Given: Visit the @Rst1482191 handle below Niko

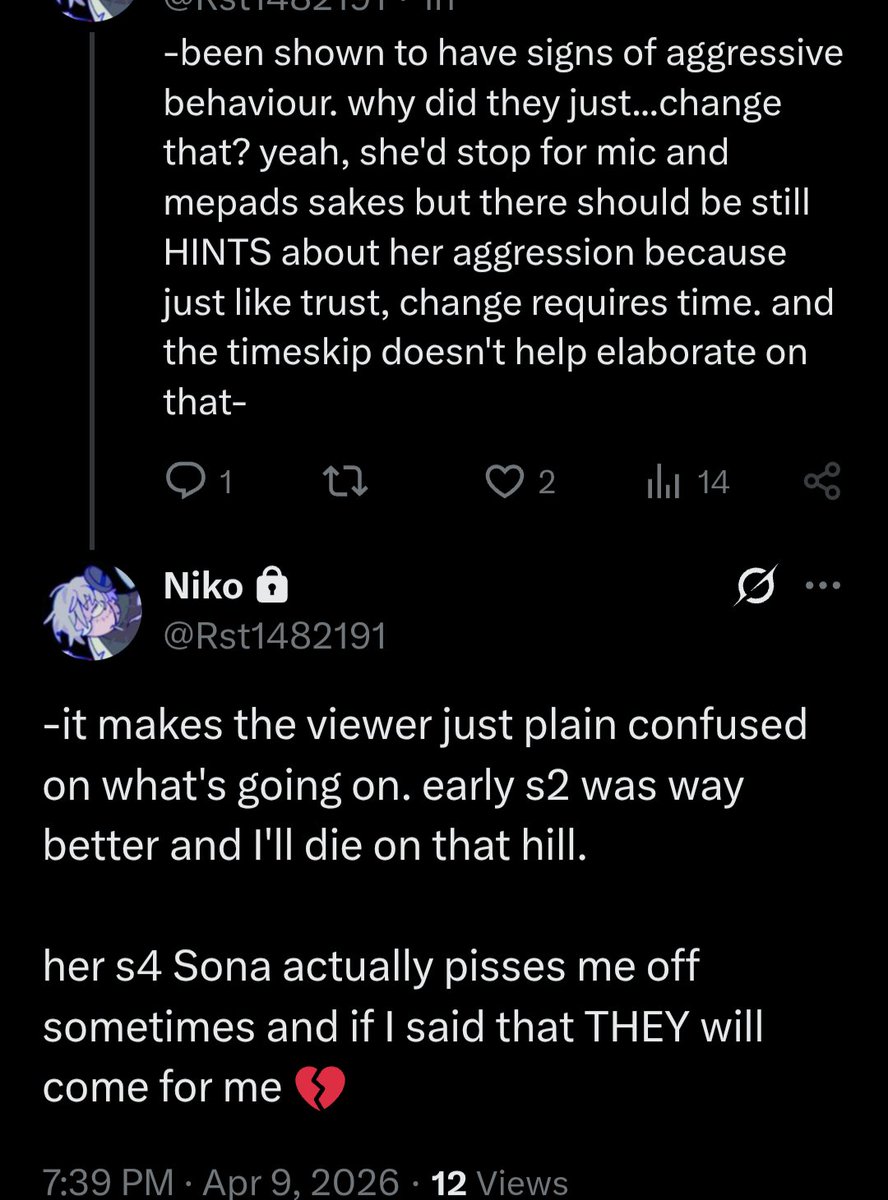Looking at the screenshot, I should pos(275,634).
